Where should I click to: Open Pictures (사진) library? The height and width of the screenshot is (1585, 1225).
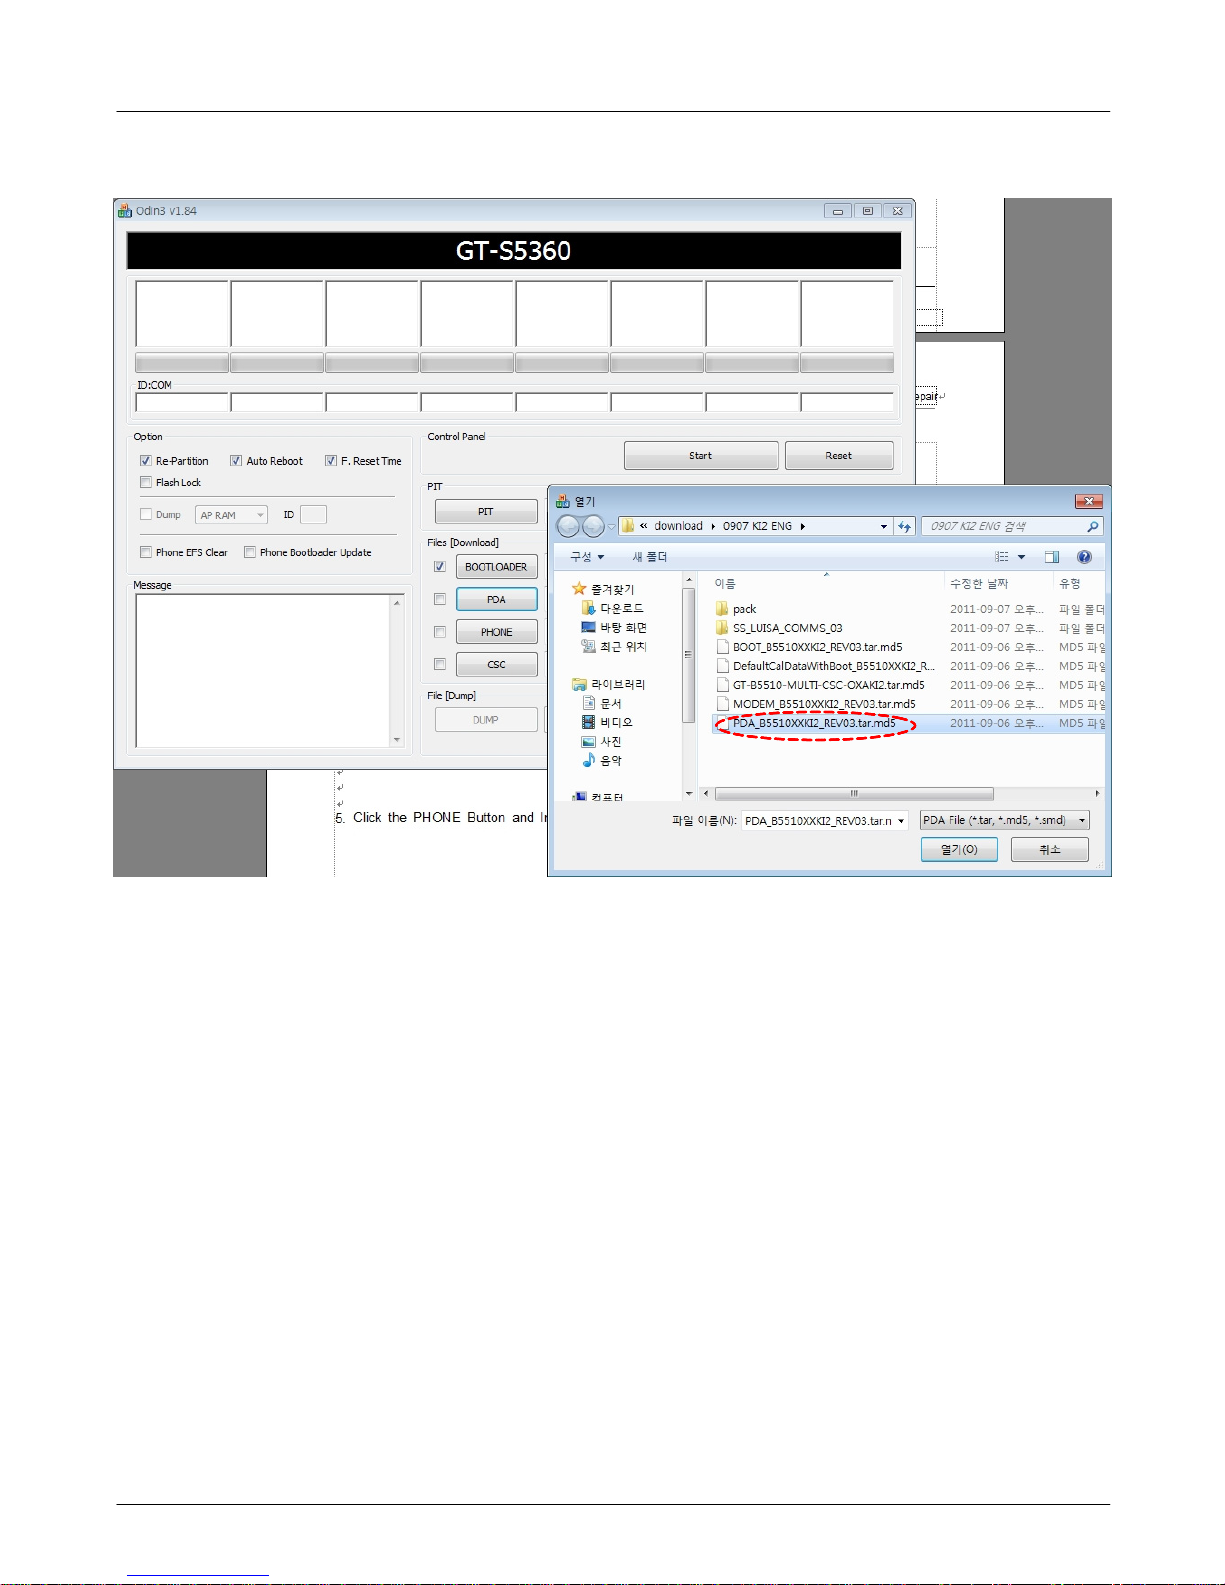[602, 741]
